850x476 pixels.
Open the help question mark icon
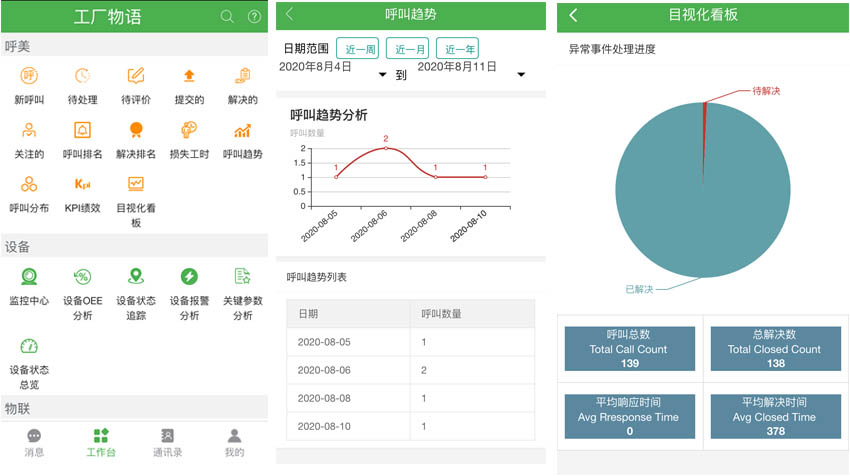pos(254,16)
